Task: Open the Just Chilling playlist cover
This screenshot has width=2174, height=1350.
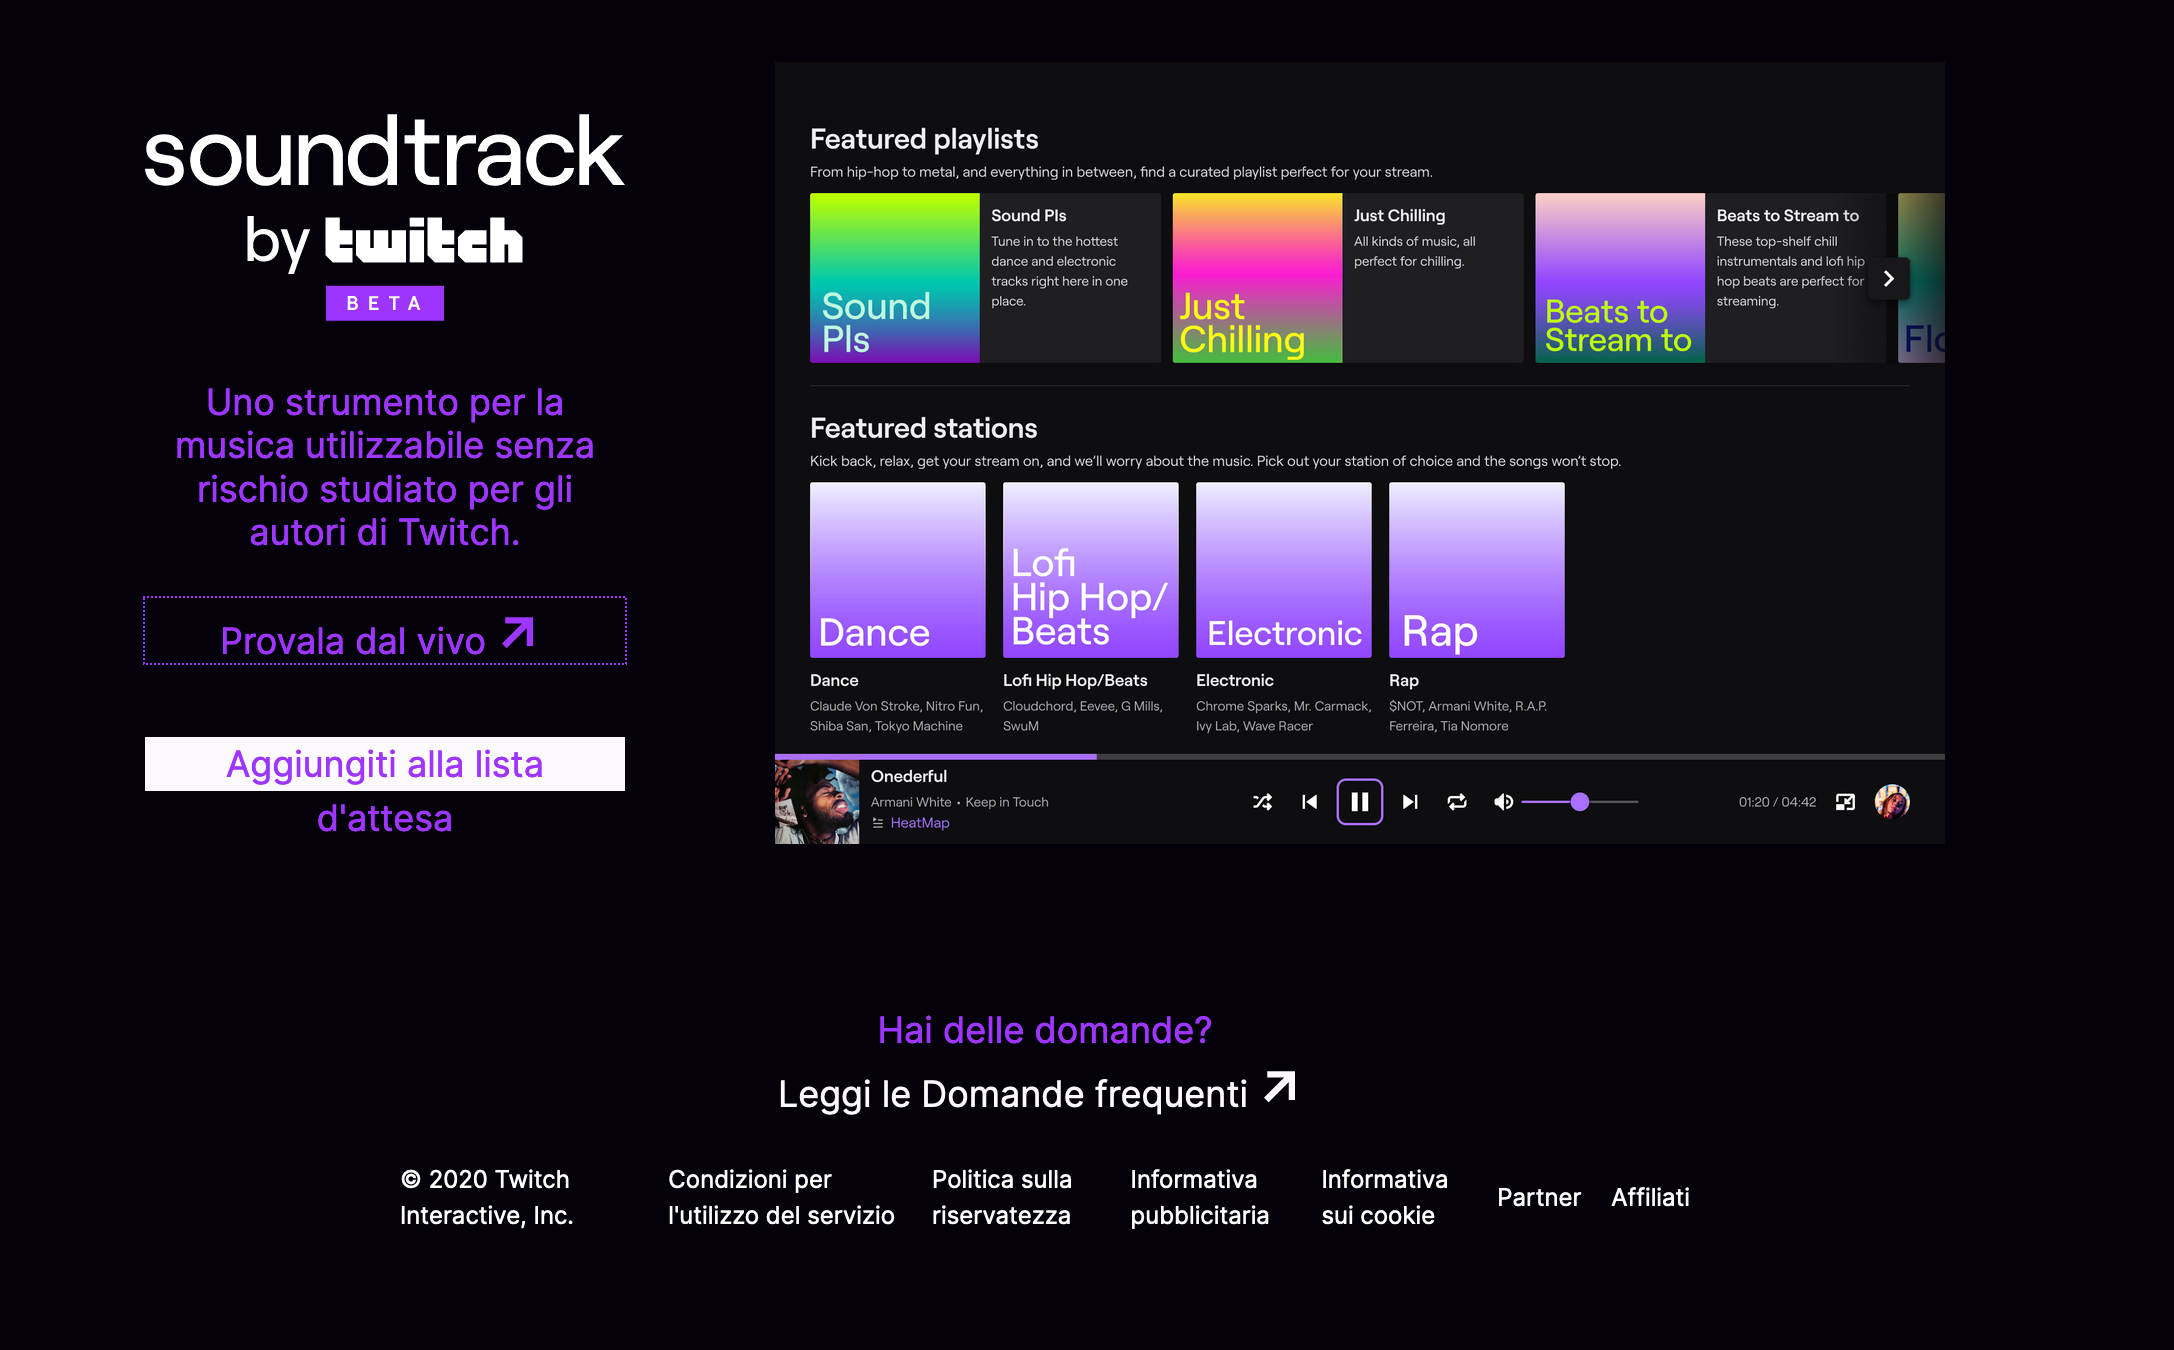Action: tap(1257, 278)
